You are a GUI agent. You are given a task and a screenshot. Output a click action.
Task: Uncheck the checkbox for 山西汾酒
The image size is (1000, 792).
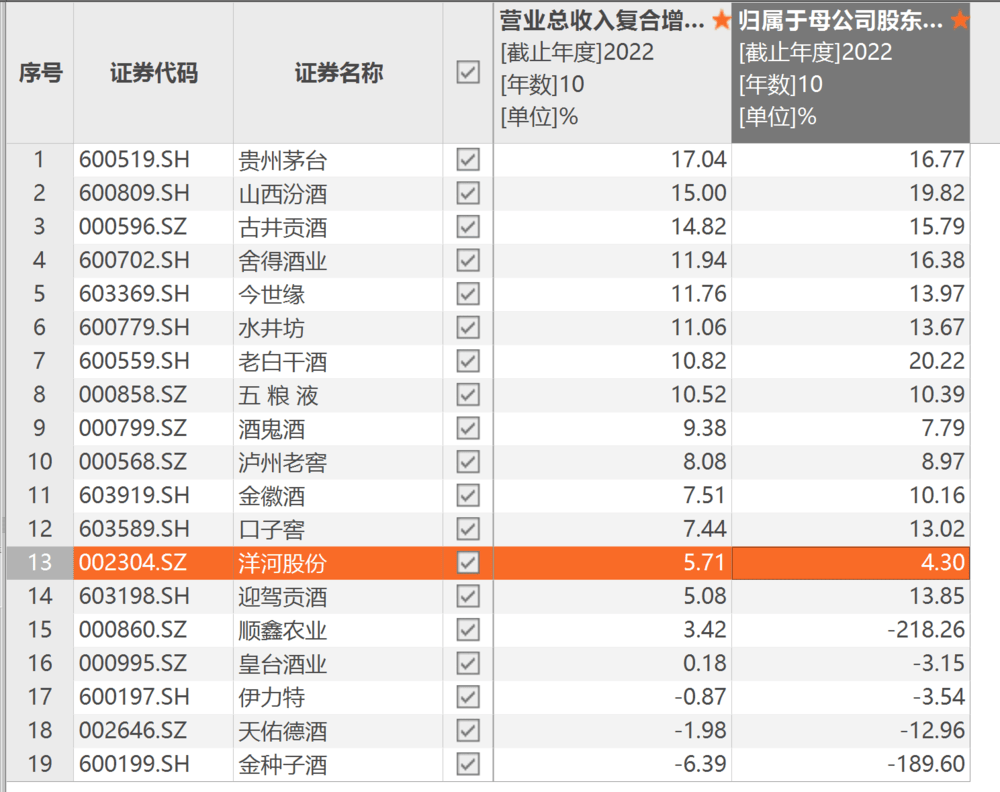pos(468,193)
